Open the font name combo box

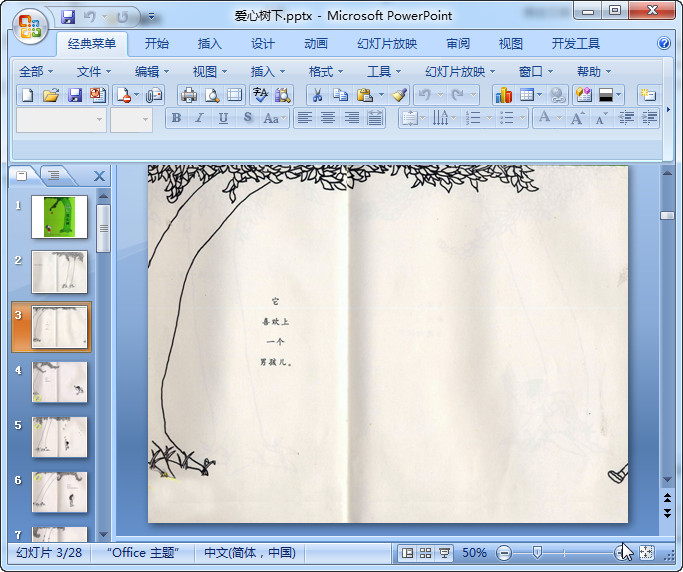61,119
